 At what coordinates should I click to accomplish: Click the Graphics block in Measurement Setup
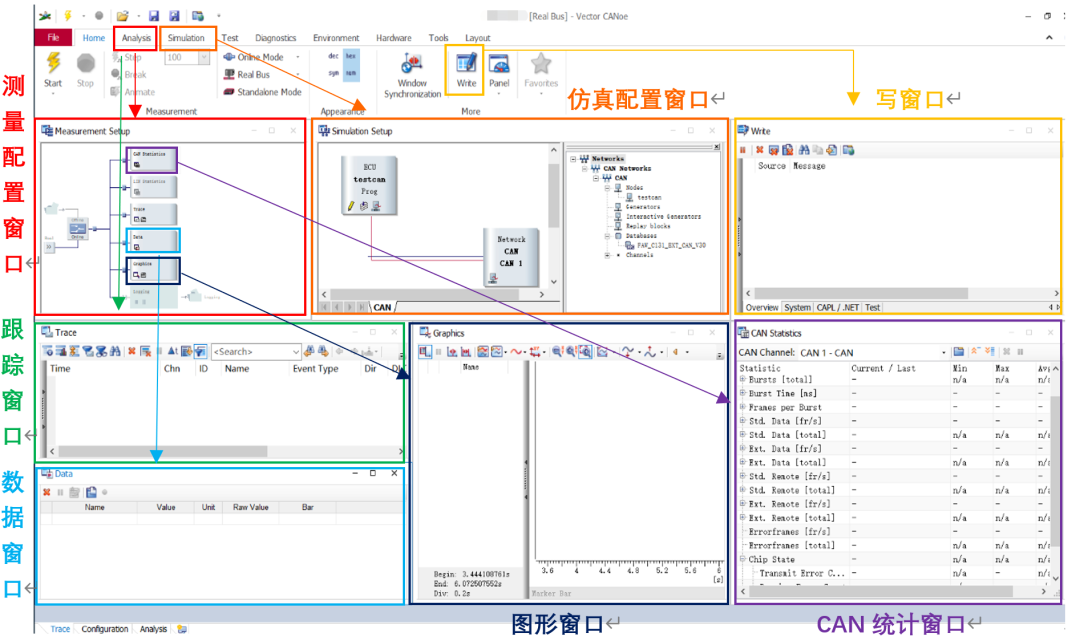coord(153,270)
